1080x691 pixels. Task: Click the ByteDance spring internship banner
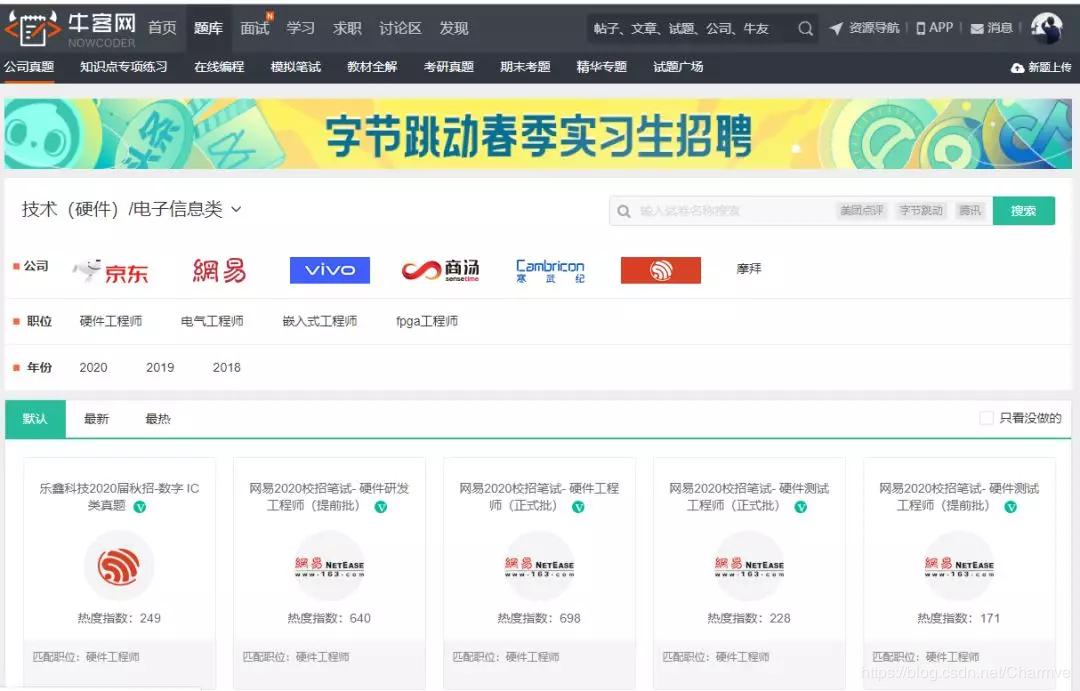tap(540, 135)
